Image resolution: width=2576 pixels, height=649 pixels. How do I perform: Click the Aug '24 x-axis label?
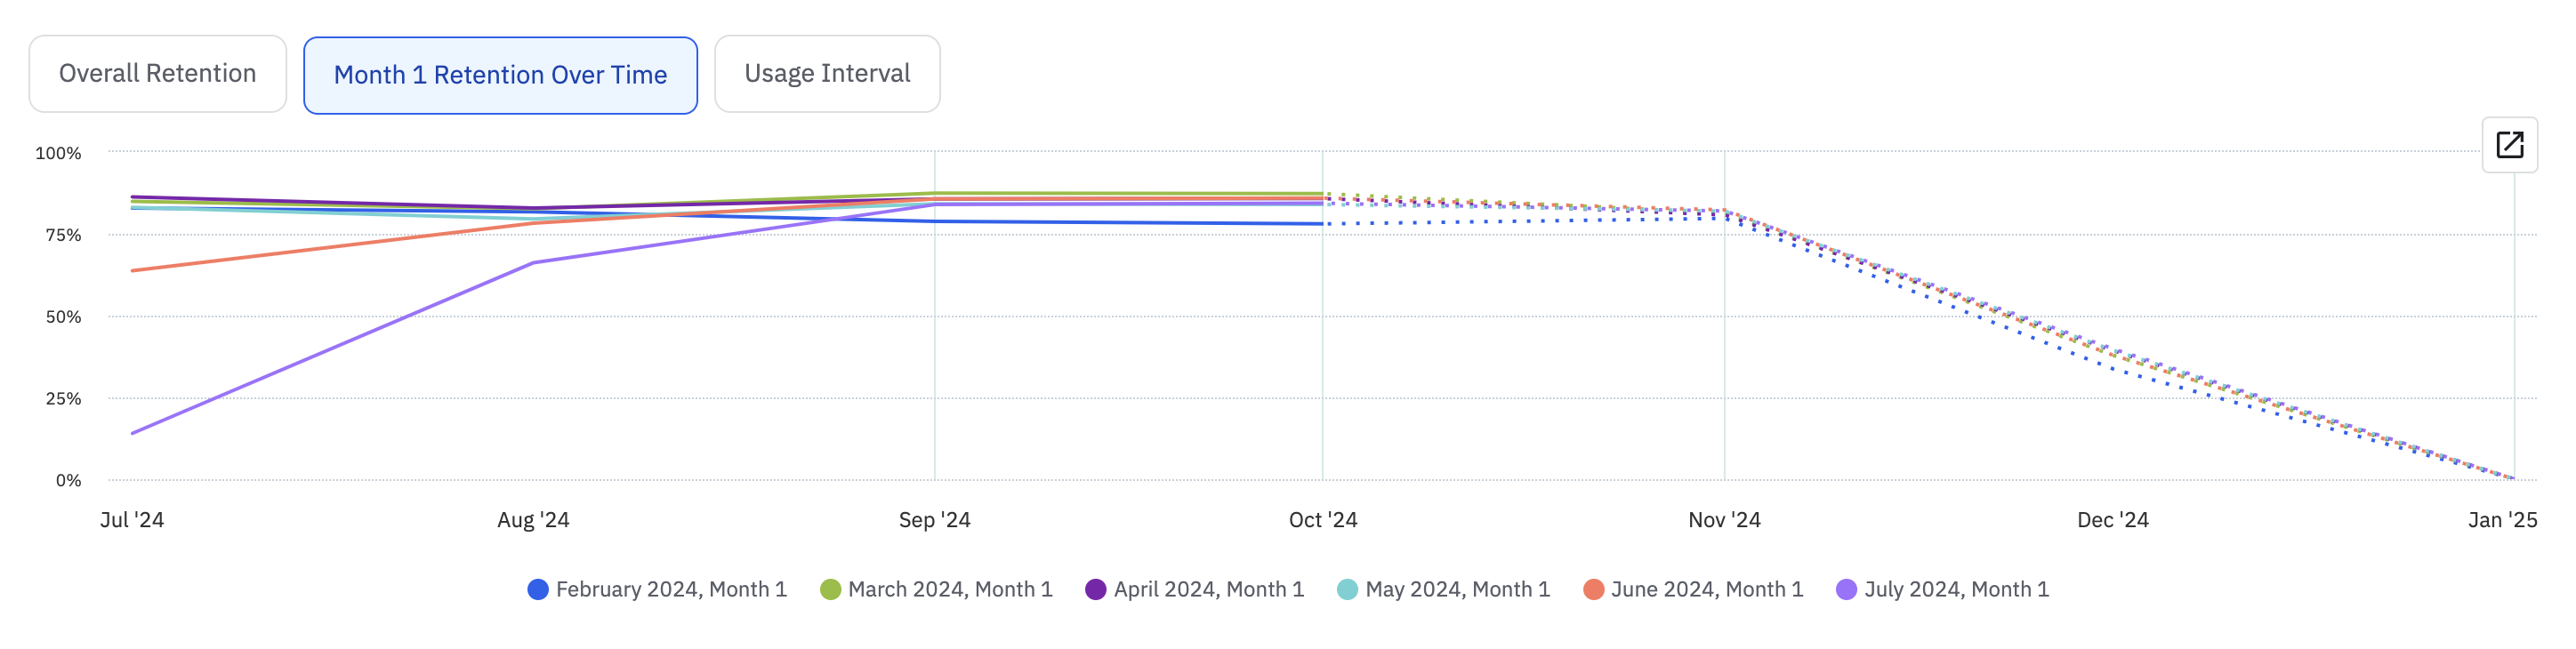coord(533,520)
